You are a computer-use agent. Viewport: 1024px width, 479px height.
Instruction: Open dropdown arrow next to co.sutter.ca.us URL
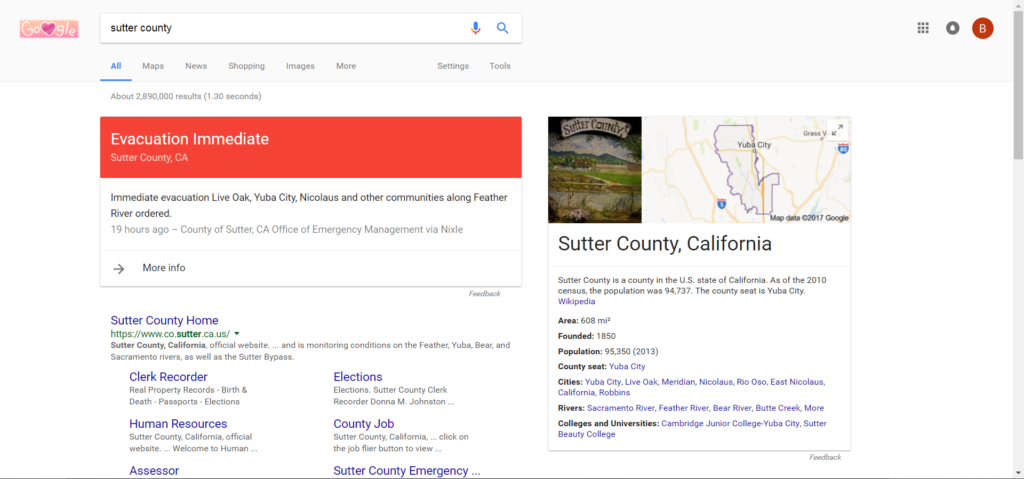[x=236, y=333]
